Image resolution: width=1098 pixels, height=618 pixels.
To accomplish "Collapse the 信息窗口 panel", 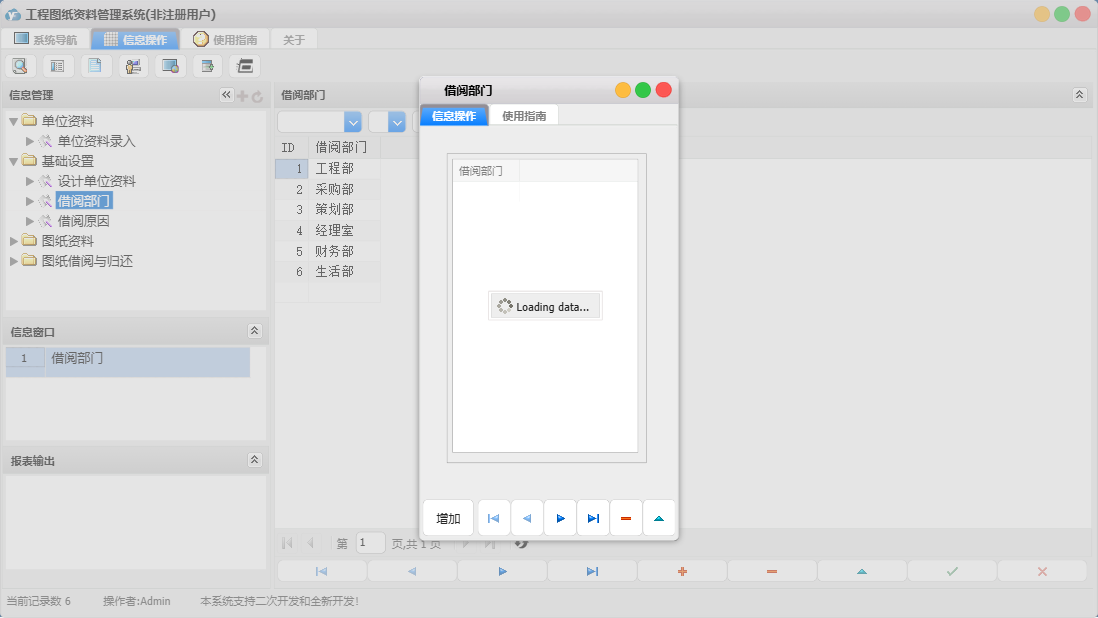I will 254,331.
